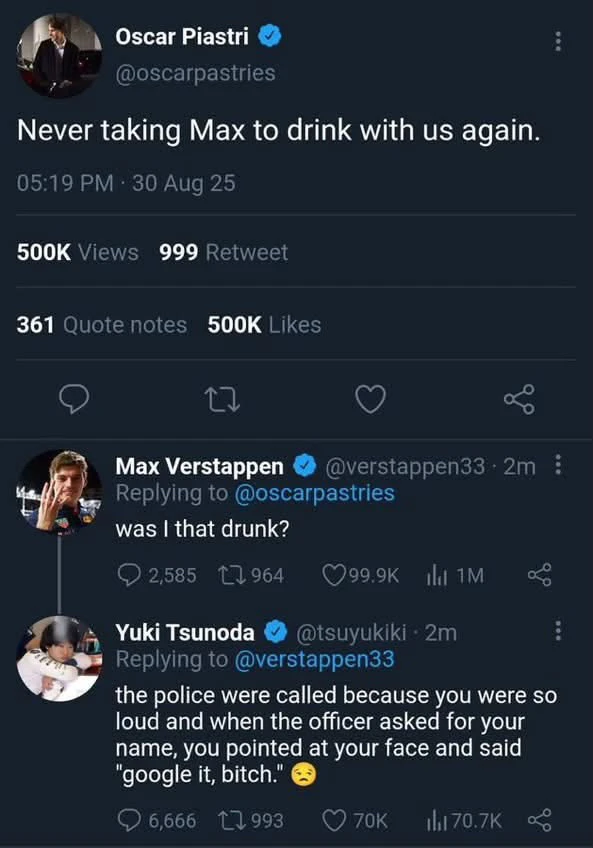Open more options on Max Verstappen's reply
Screen dimensions: 593x848
[x=558, y=465]
